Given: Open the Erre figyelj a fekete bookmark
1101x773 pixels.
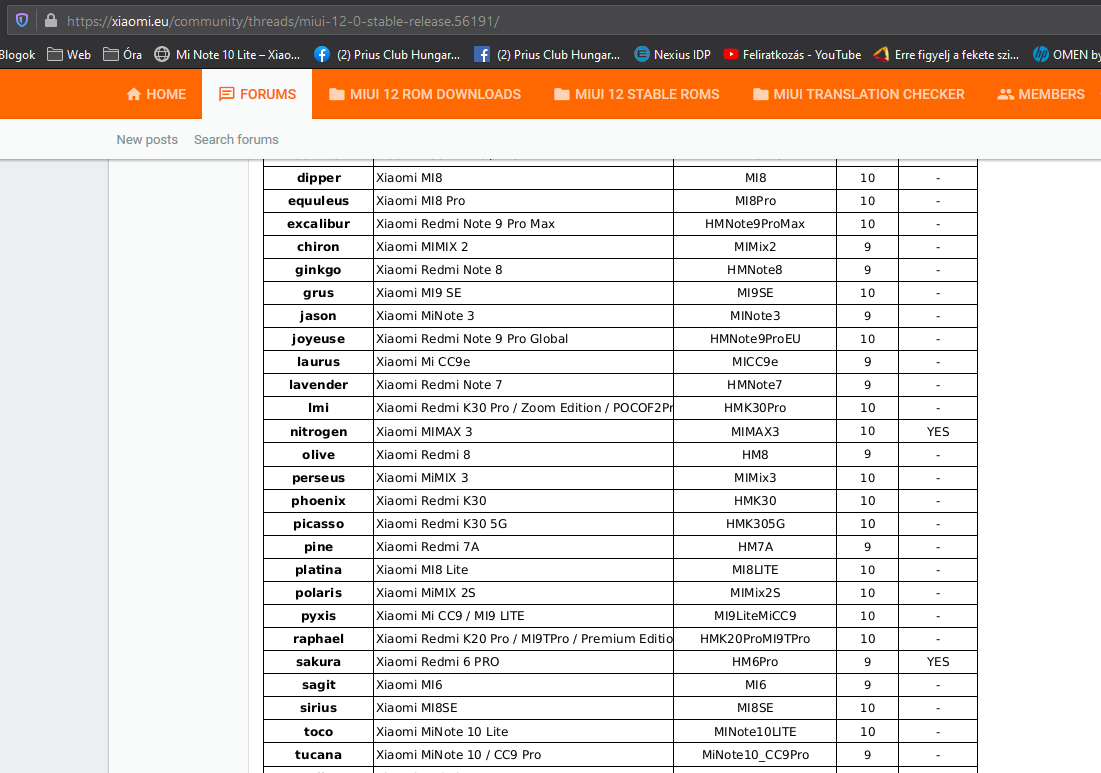Looking at the screenshot, I should click(x=947, y=55).
